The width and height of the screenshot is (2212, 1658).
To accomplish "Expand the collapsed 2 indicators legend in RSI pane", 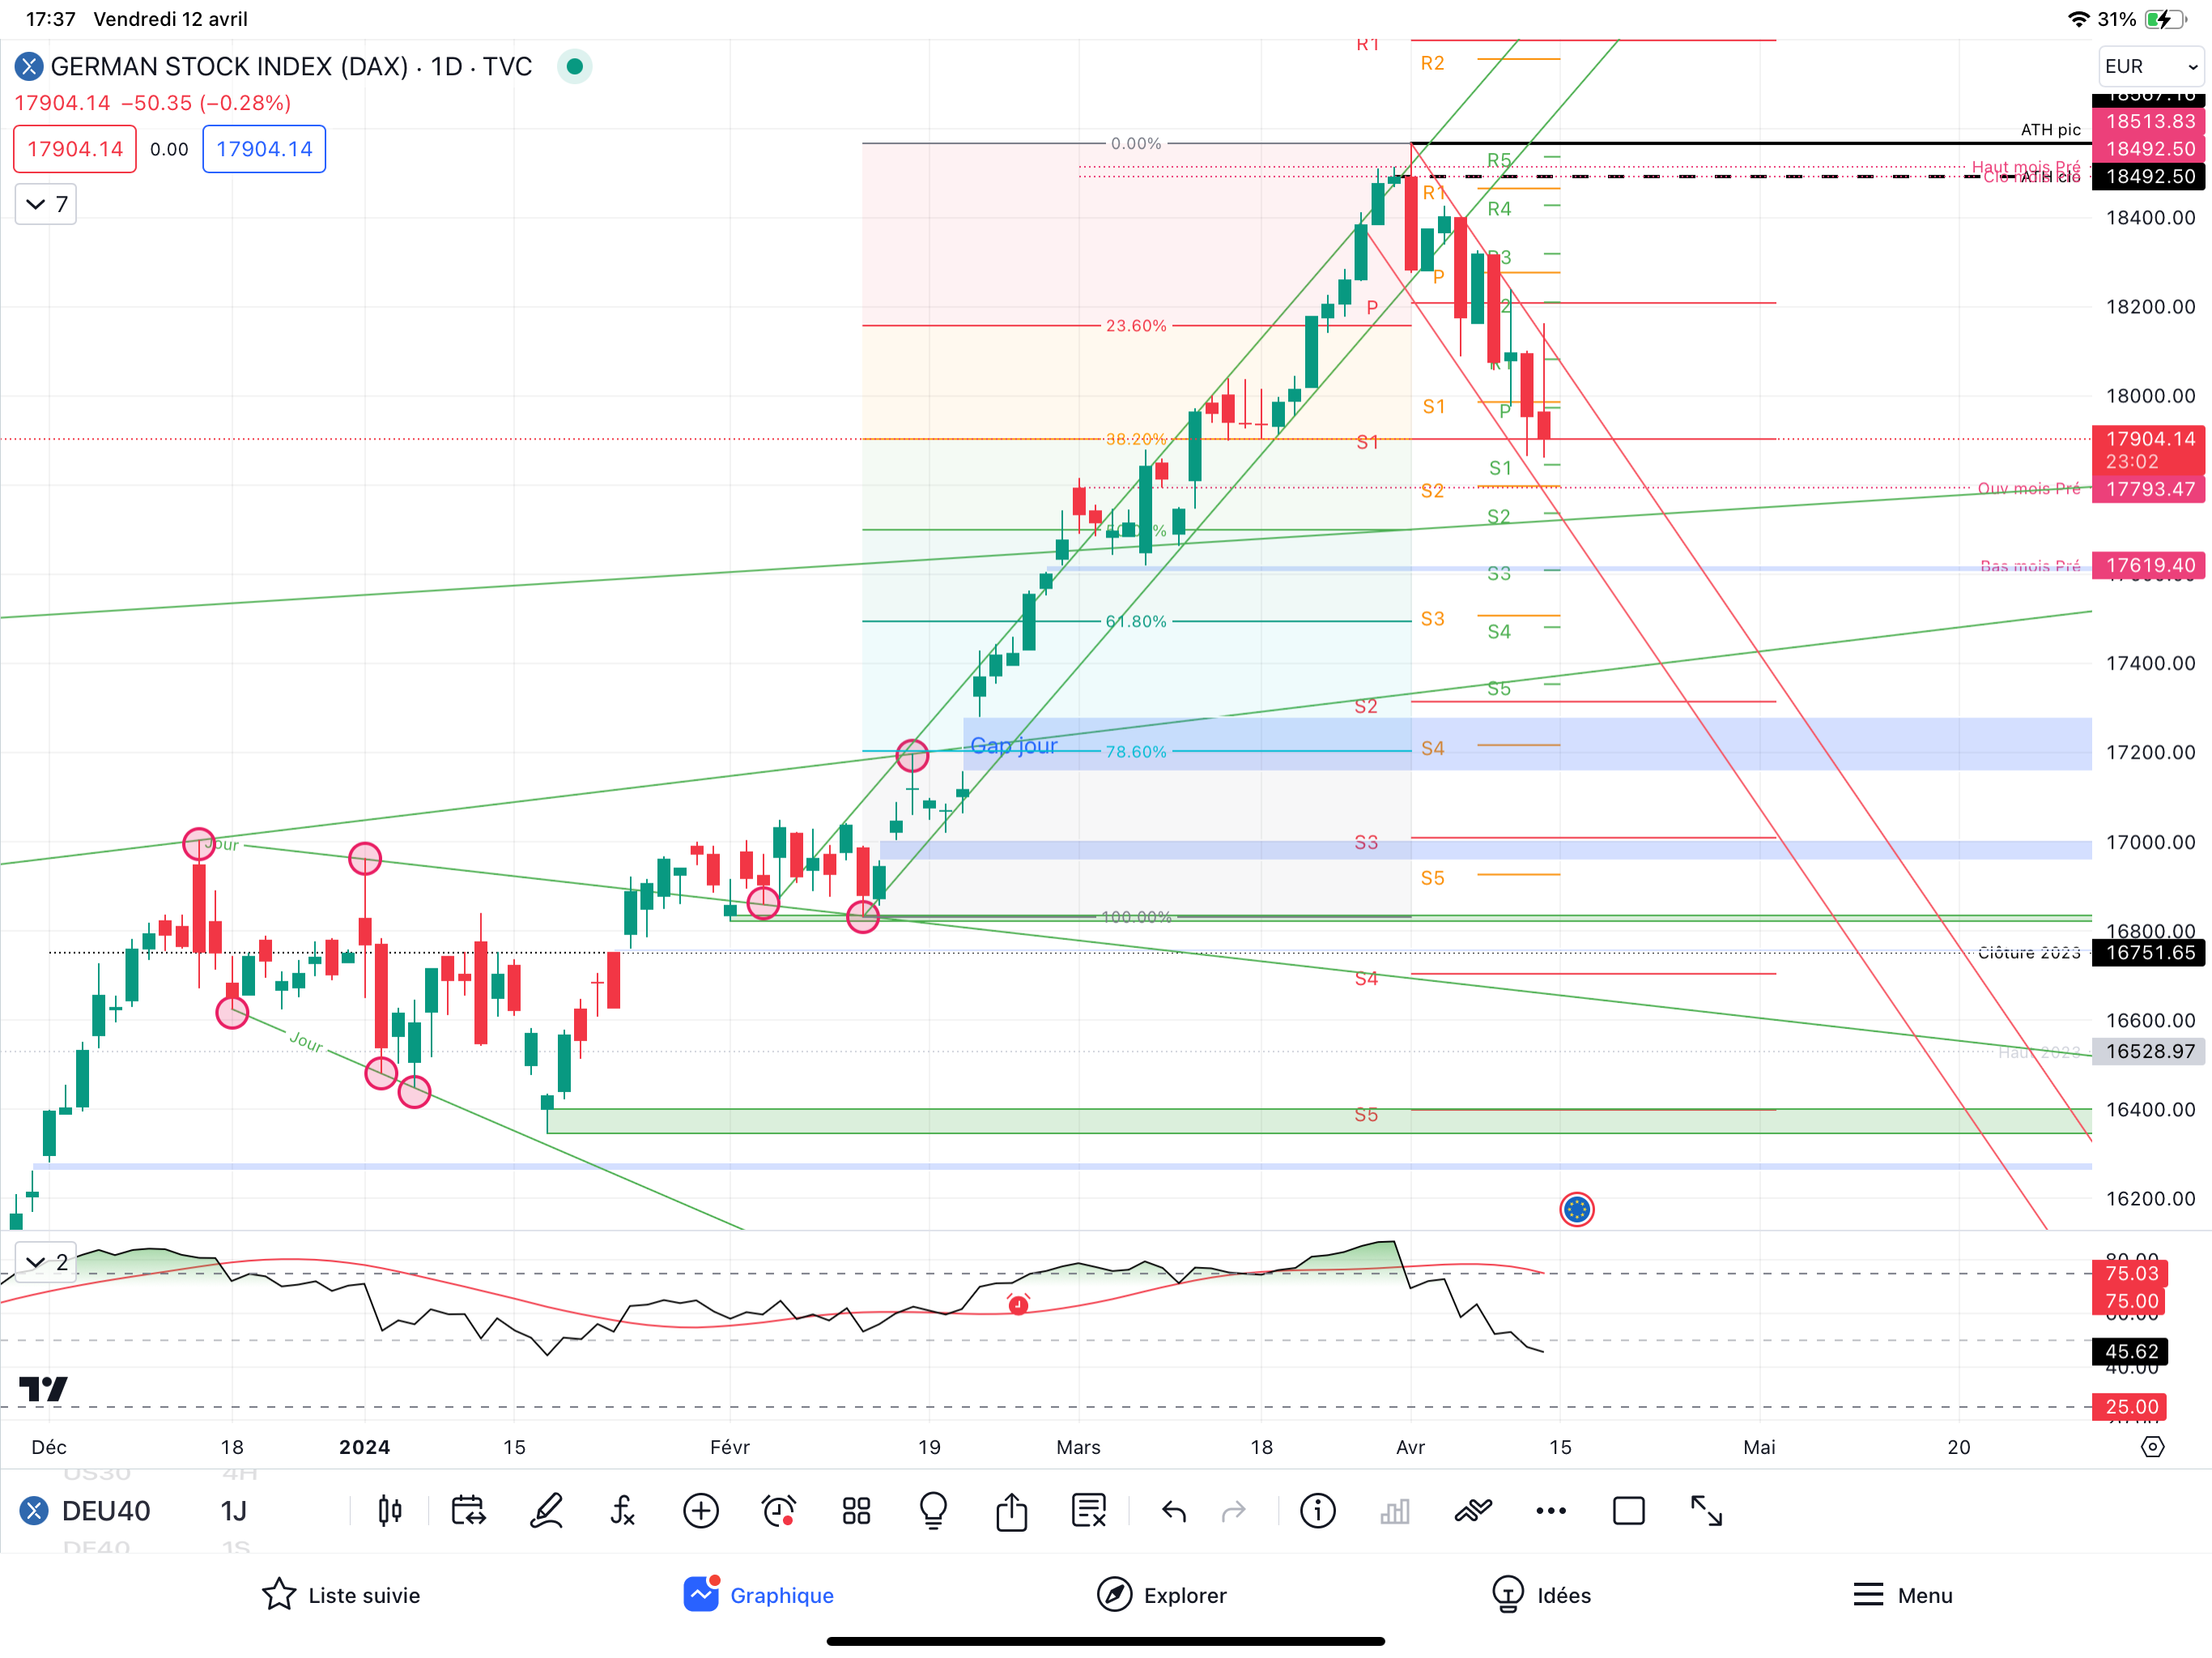I will (46, 1262).
